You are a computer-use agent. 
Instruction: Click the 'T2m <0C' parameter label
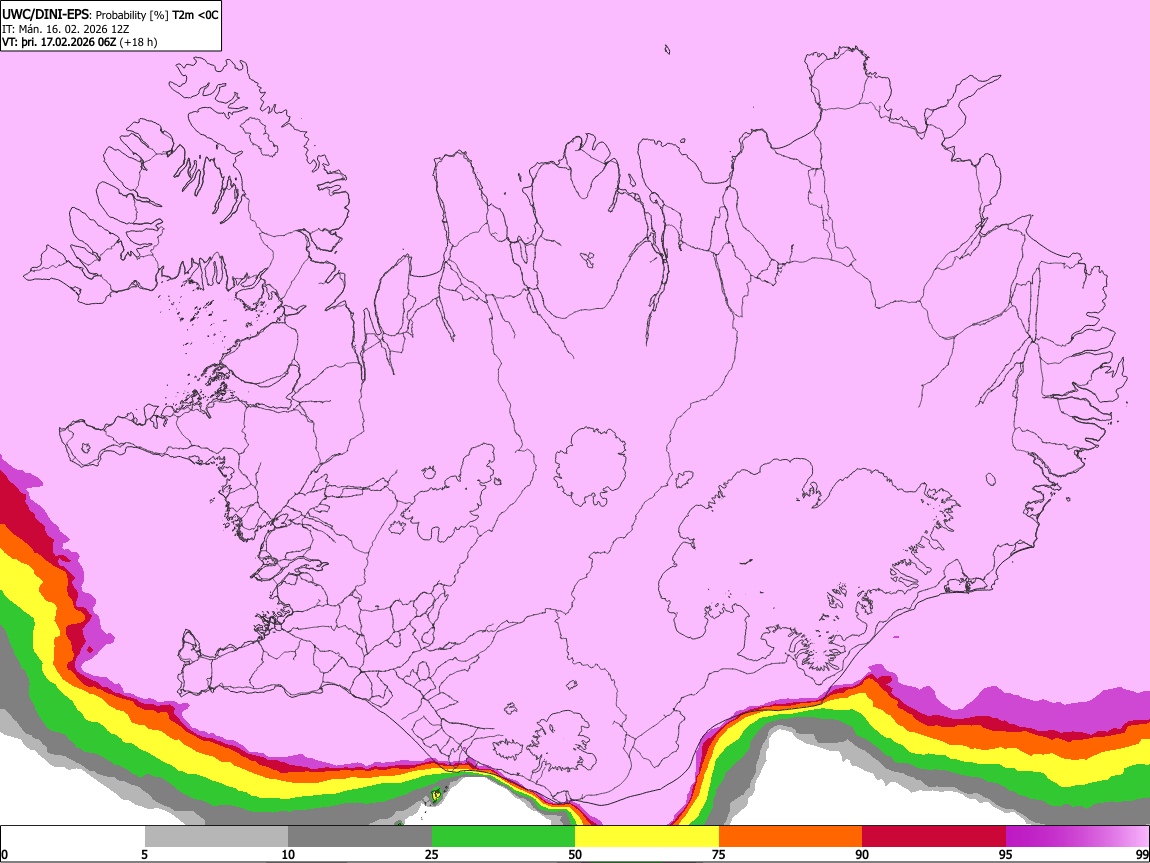195,15
